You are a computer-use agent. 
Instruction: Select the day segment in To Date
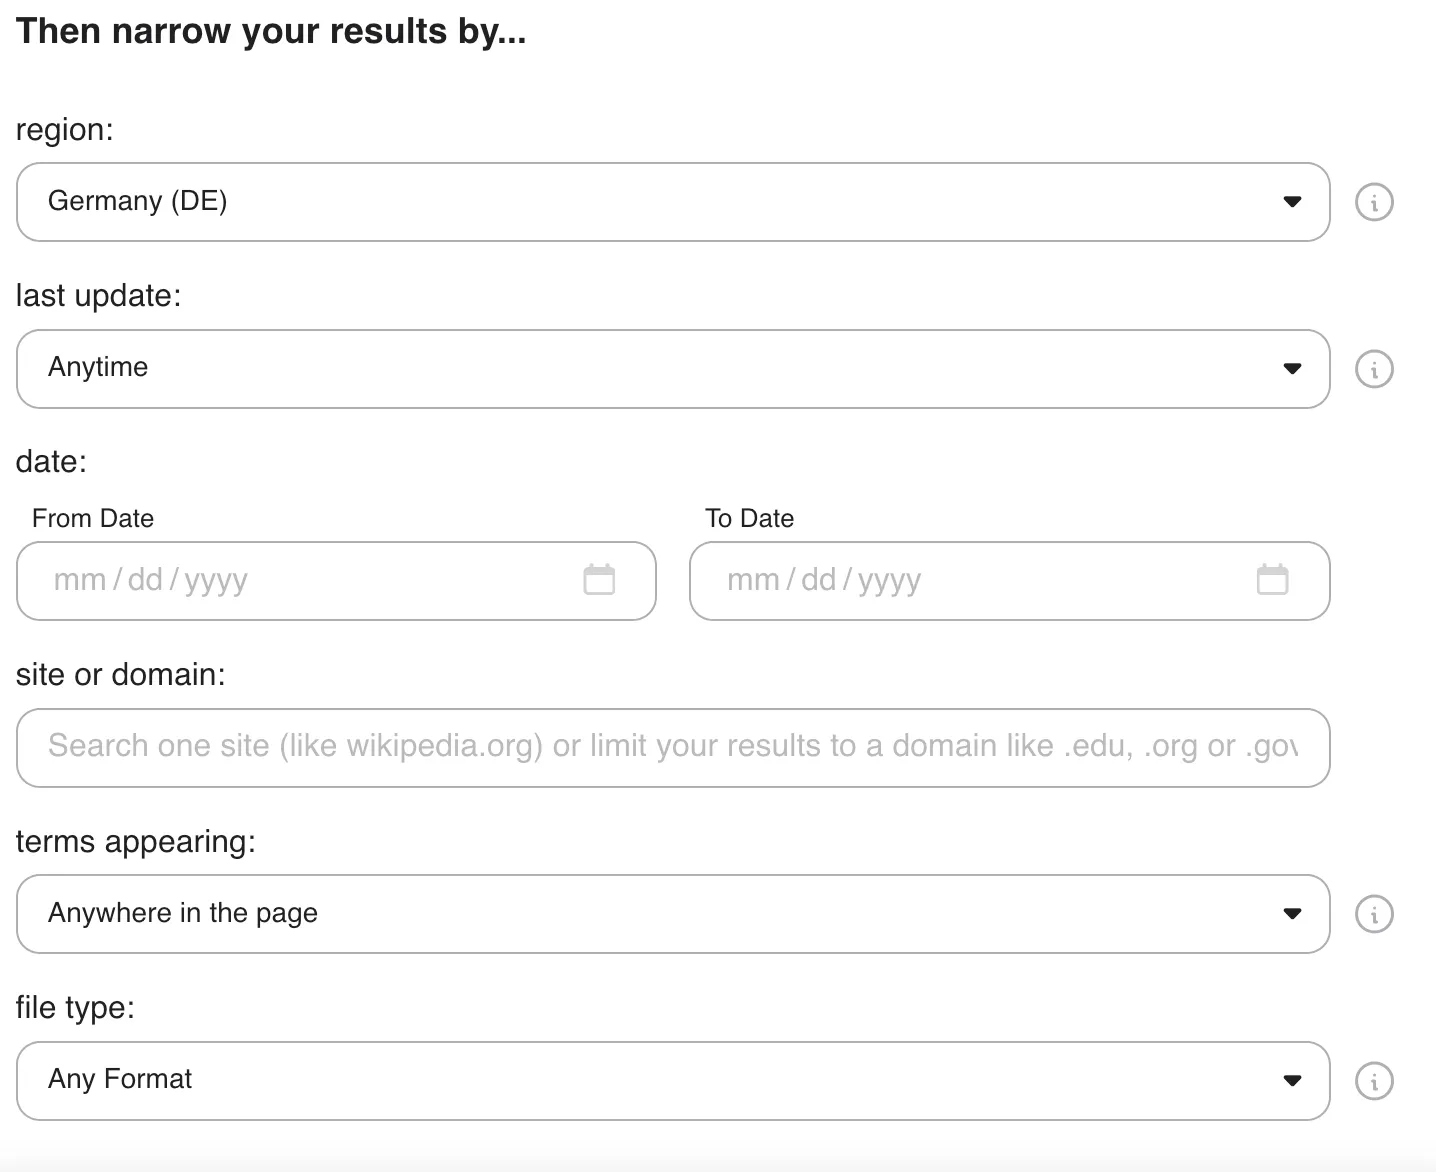[x=818, y=580]
